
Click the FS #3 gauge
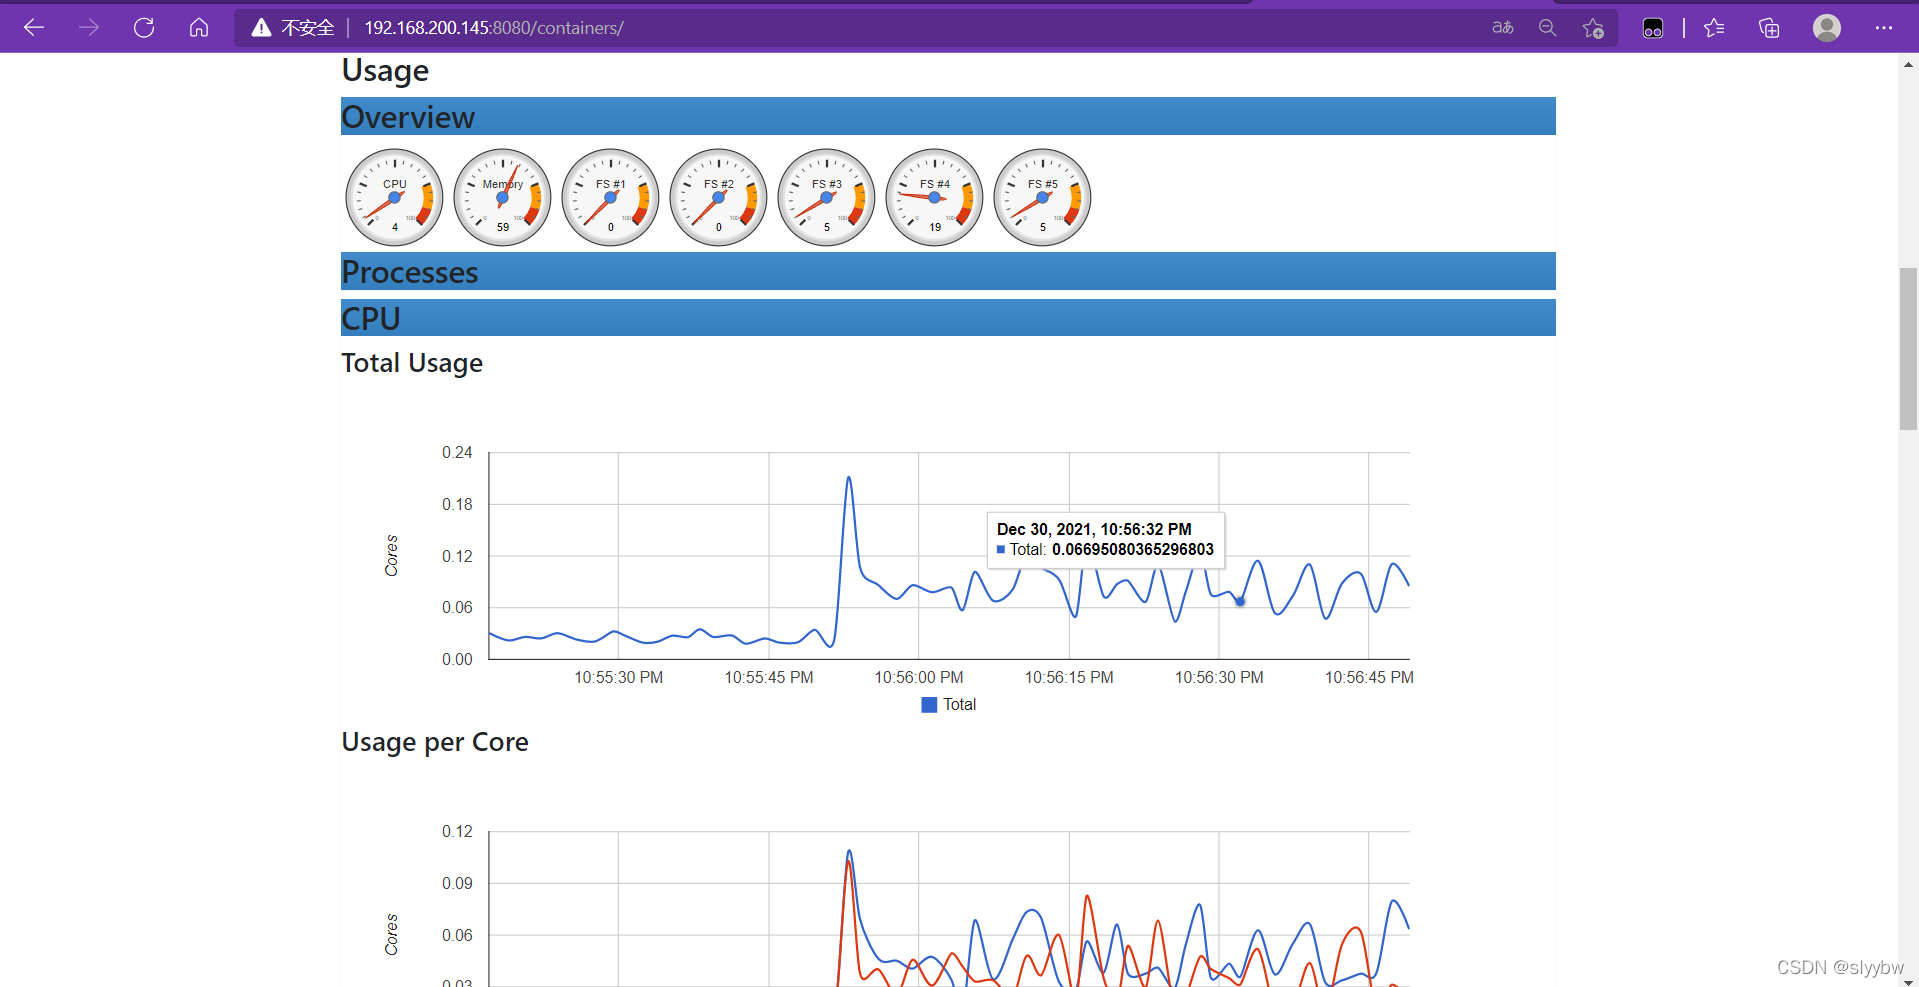(x=827, y=198)
